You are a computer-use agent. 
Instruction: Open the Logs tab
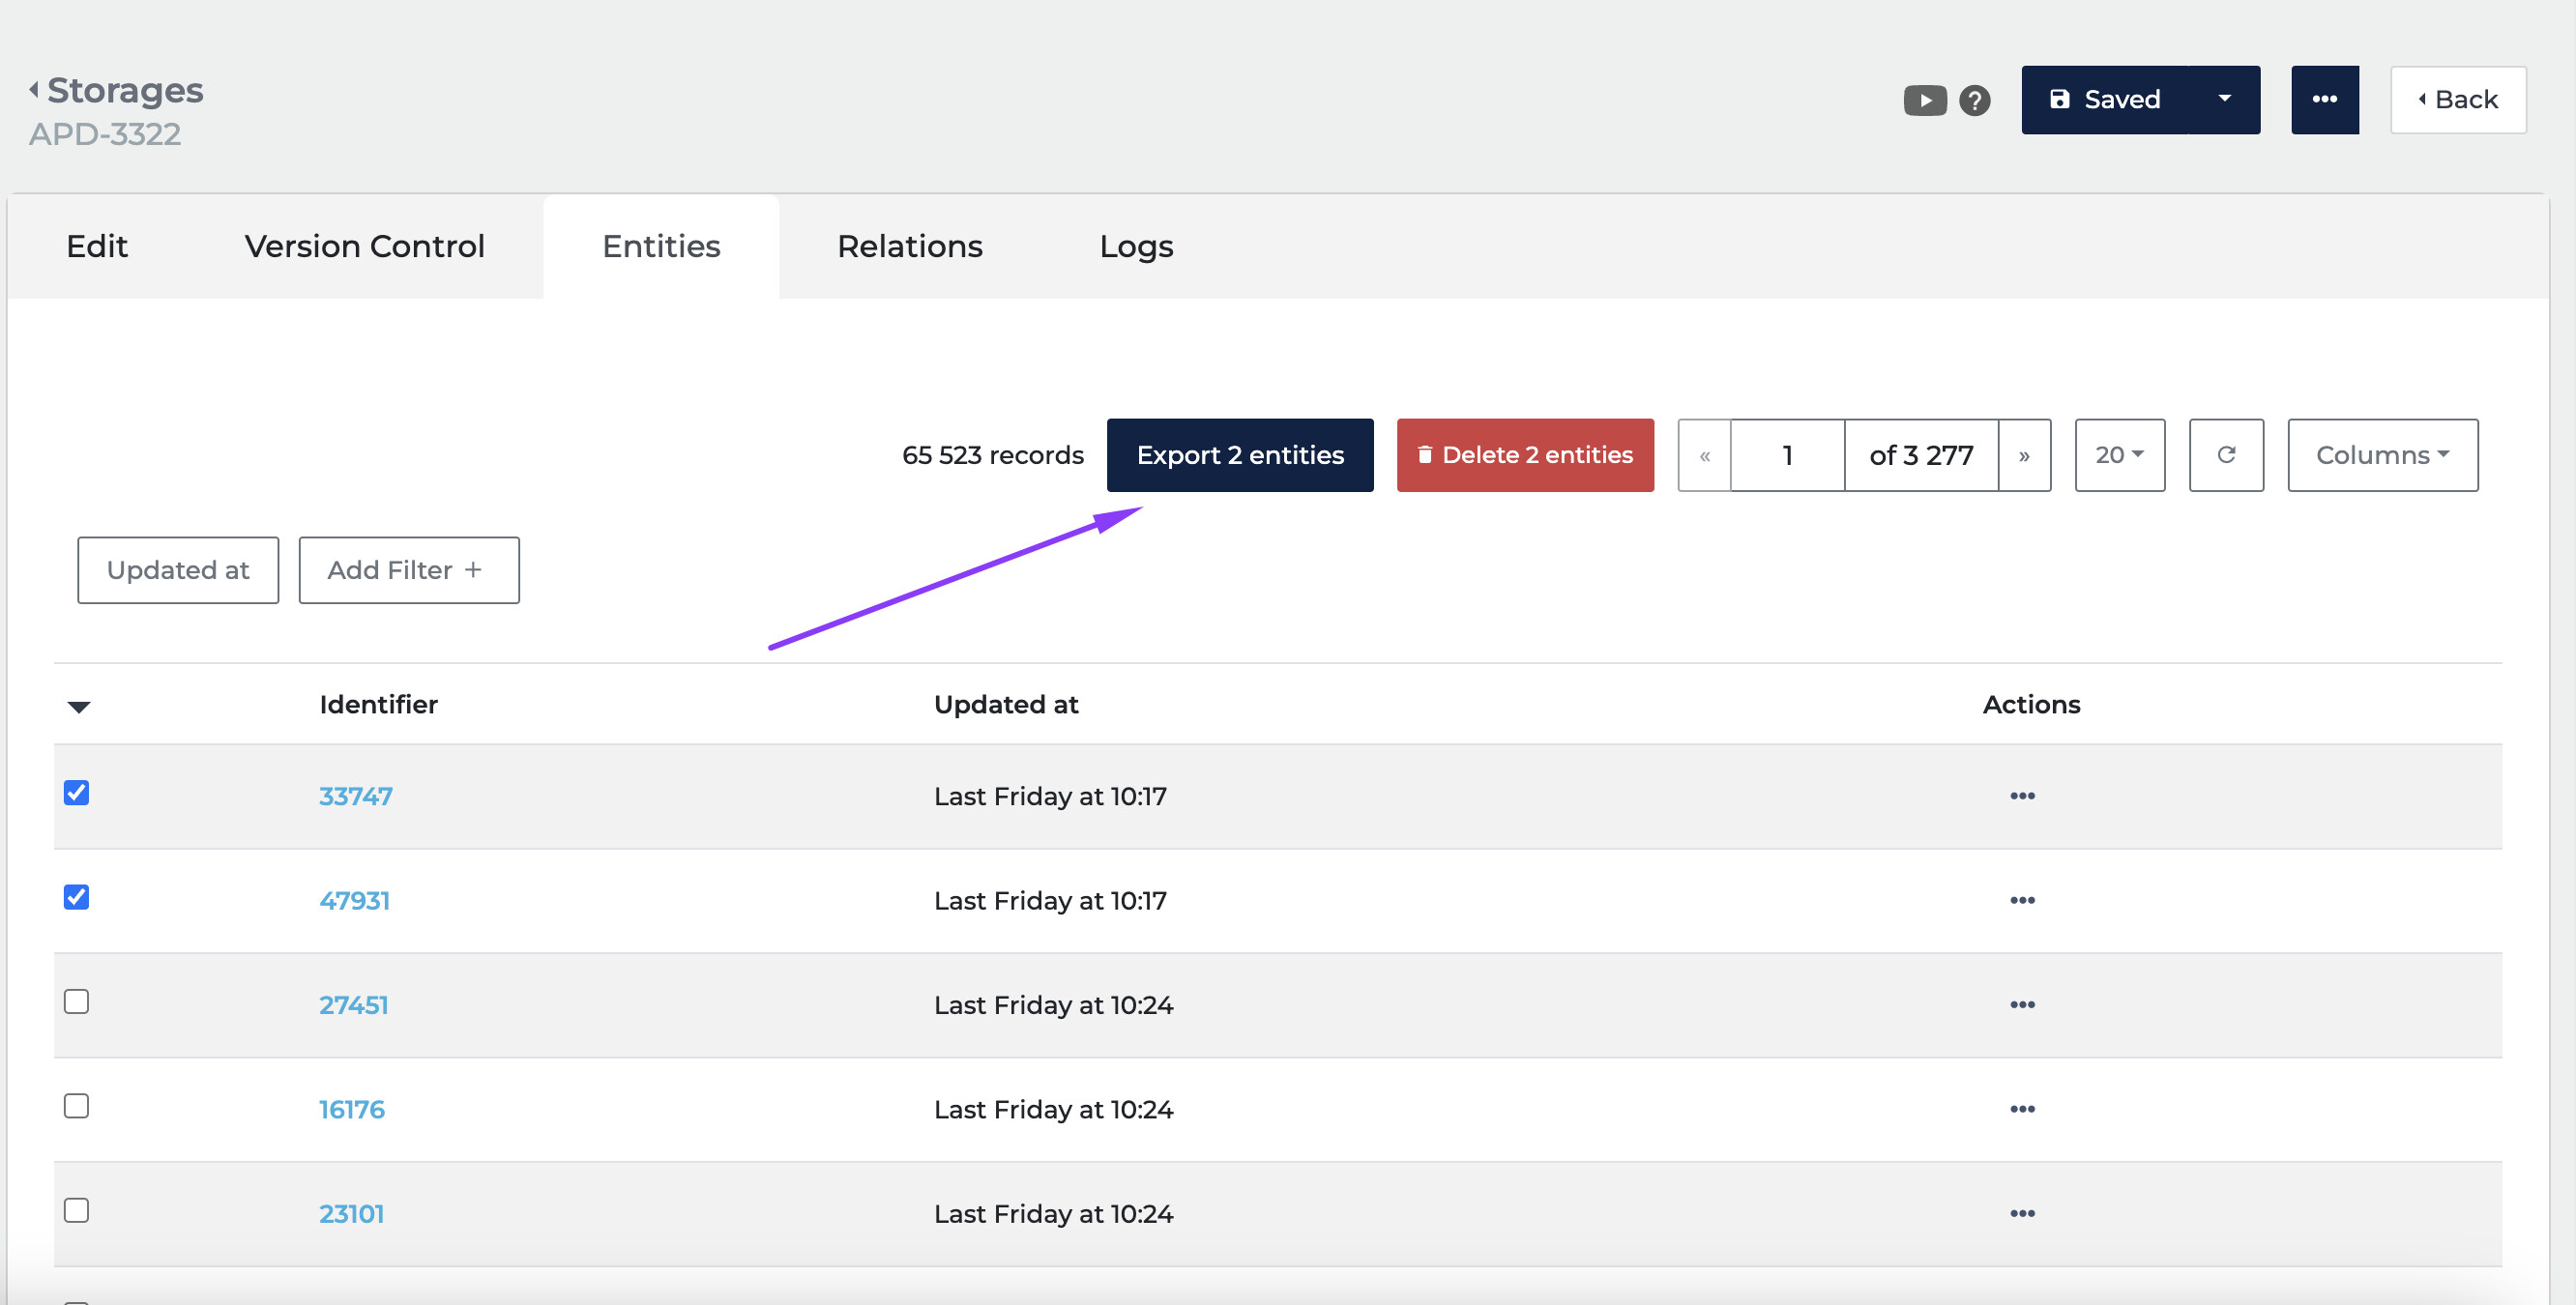[x=1136, y=246]
